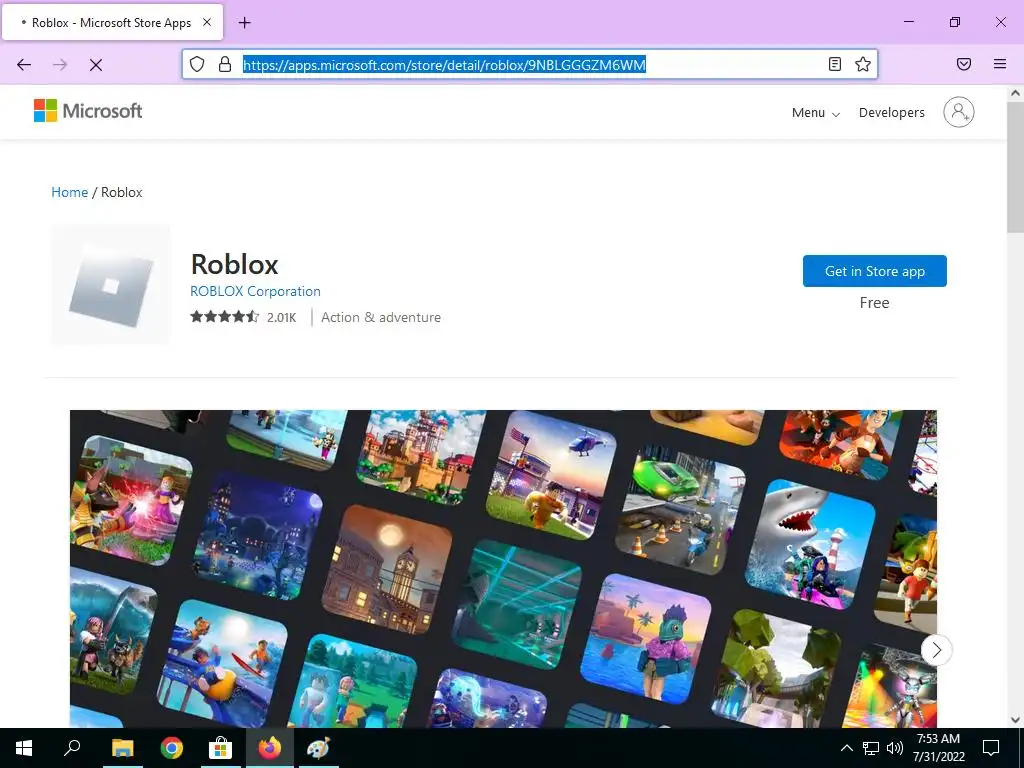Open the Windows Start menu
The height and width of the screenshot is (768, 1024).
[x=24, y=748]
